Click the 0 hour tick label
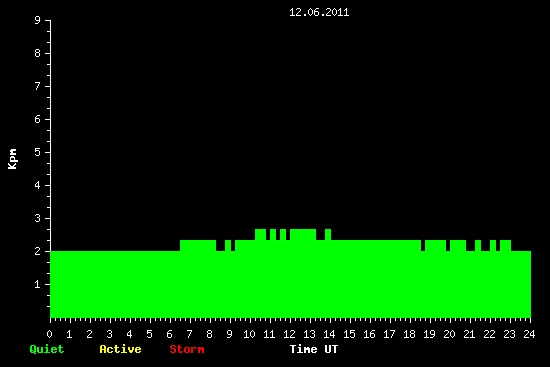This screenshot has height=367, width=550. [49, 334]
